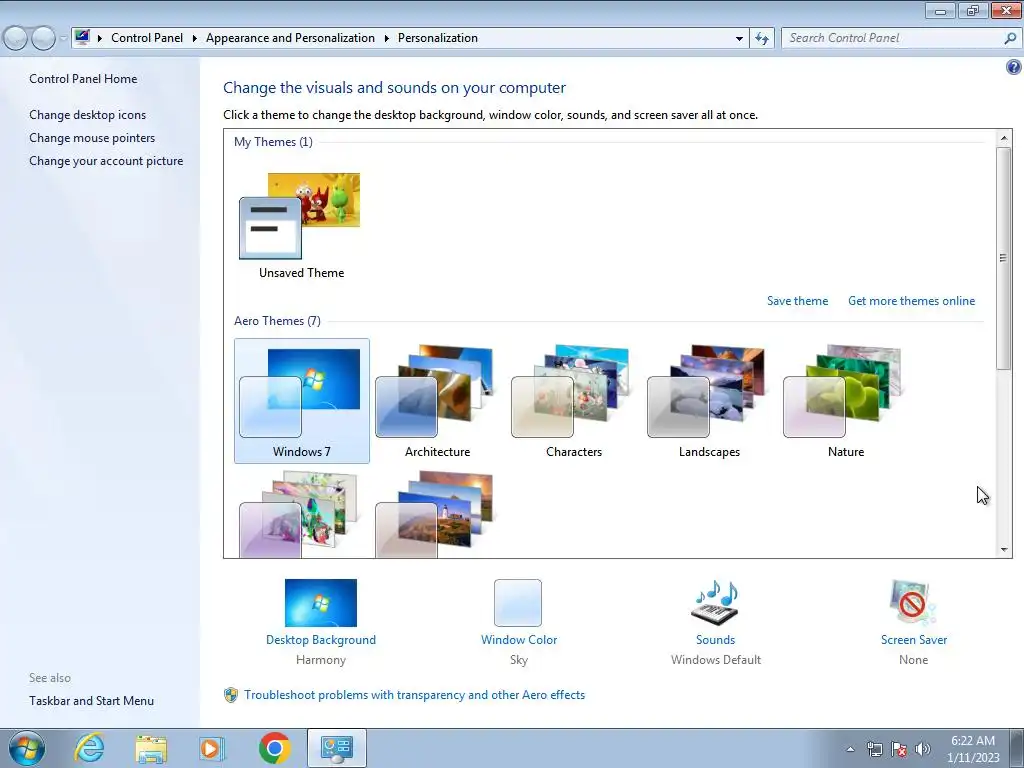Click Troubleshoot problems with transparency link
Image resolution: width=1024 pixels, height=768 pixels.
(415, 695)
